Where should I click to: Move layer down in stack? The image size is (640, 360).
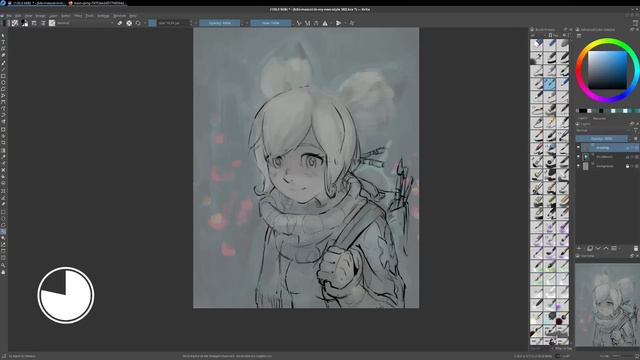(598, 248)
